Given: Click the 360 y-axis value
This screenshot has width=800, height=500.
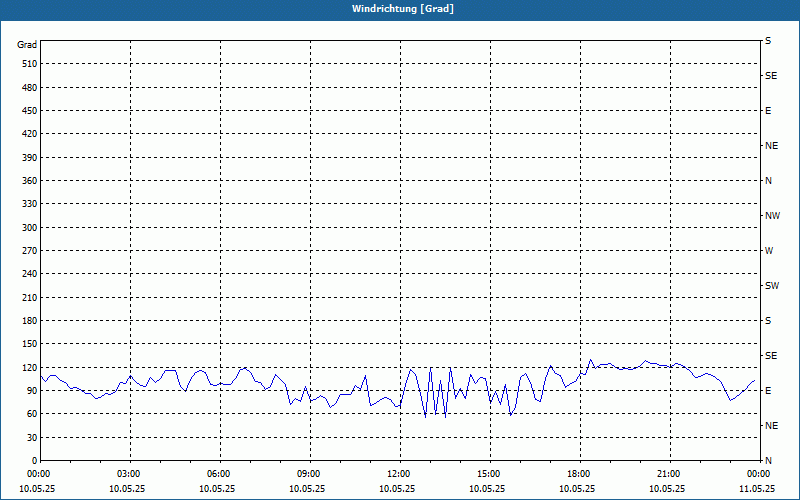Looking at the screenshot, I should tap(30, 181).
